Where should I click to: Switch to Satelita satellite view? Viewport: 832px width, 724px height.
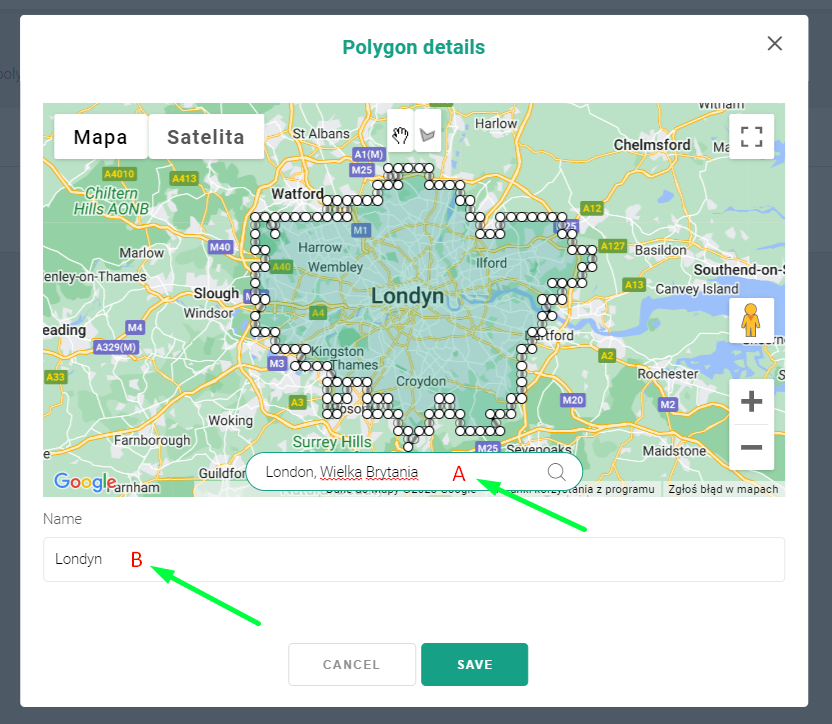coord(206,137)
